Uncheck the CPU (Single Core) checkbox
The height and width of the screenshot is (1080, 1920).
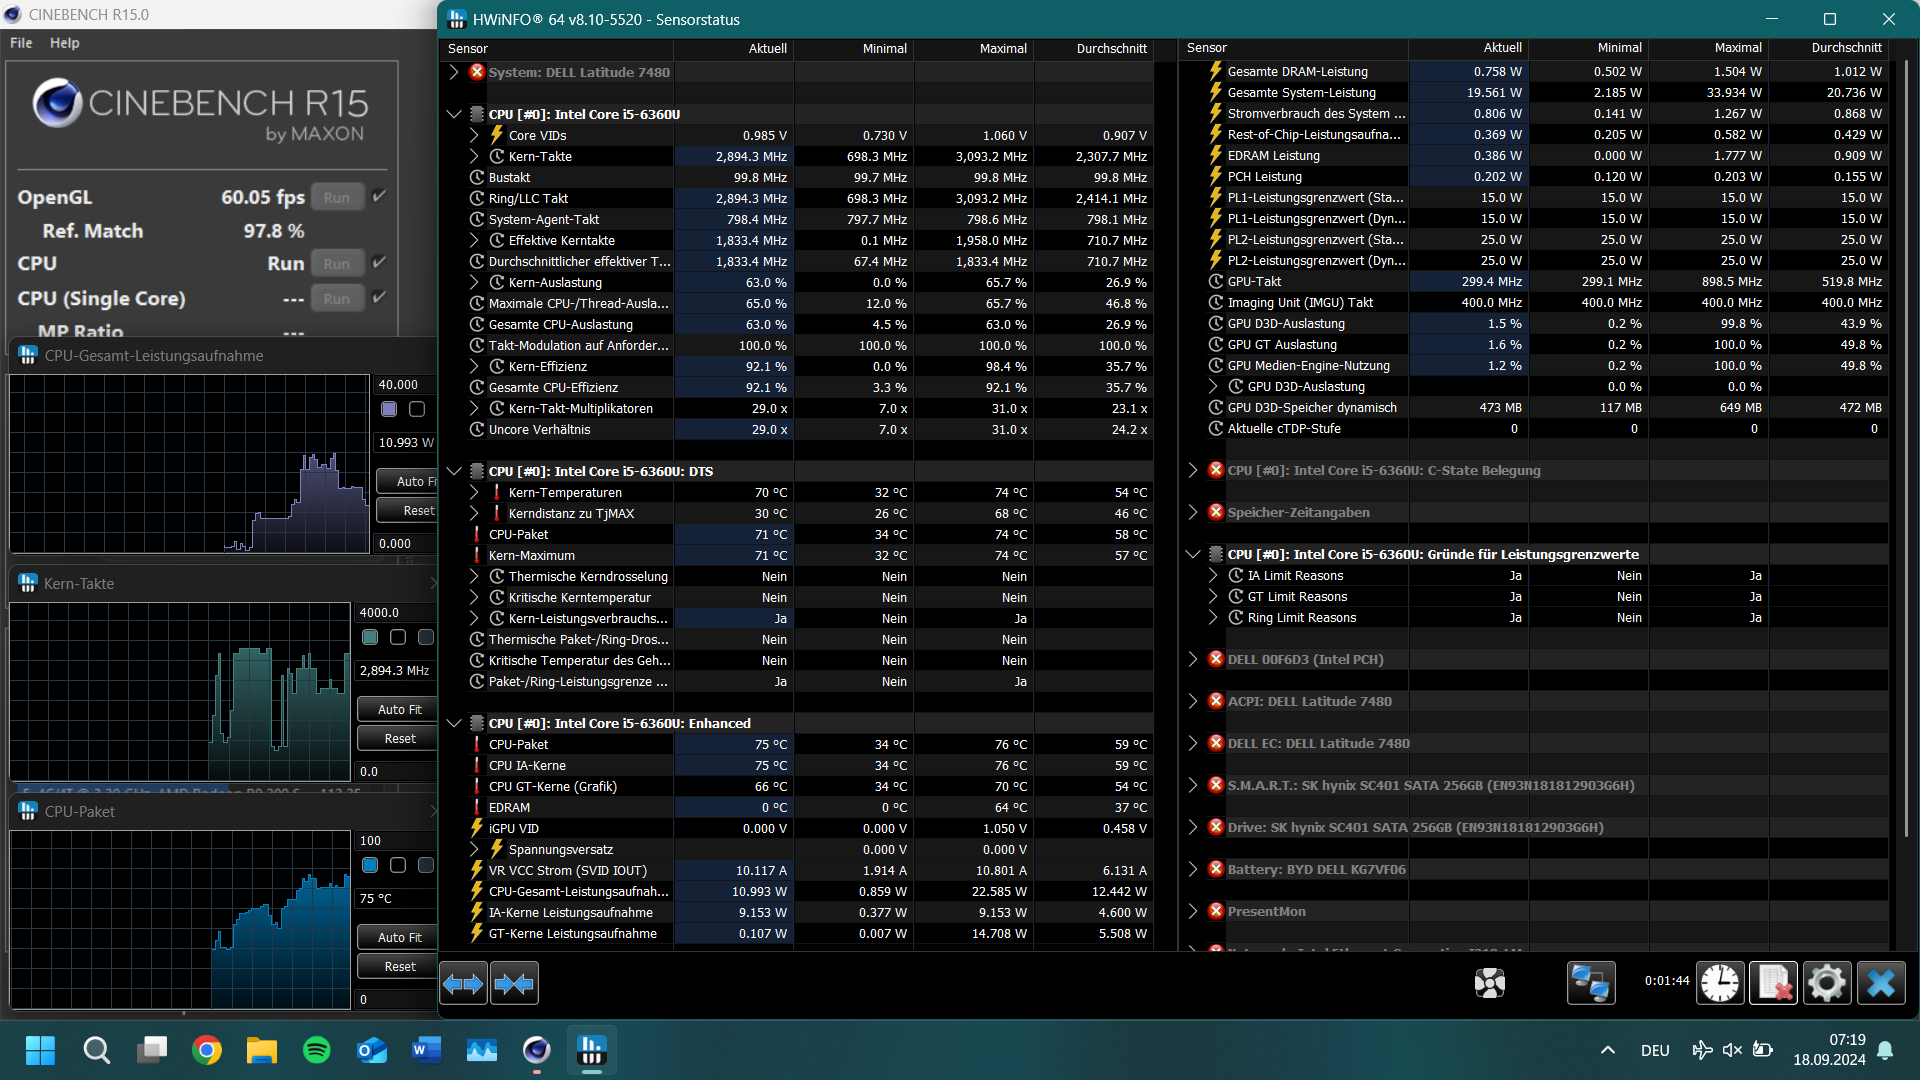(379, 297)
